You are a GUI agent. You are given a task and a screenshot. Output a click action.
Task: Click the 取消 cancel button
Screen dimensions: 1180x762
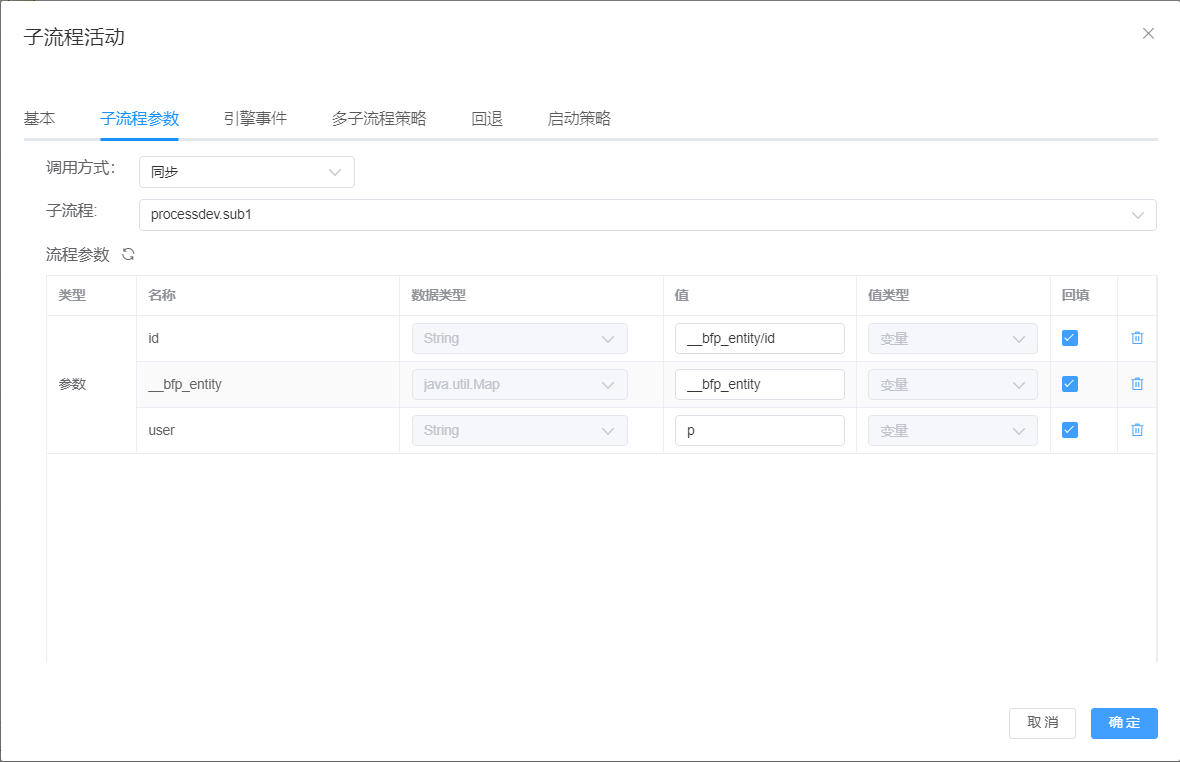pyautogui.click(x=1042, y=723)
